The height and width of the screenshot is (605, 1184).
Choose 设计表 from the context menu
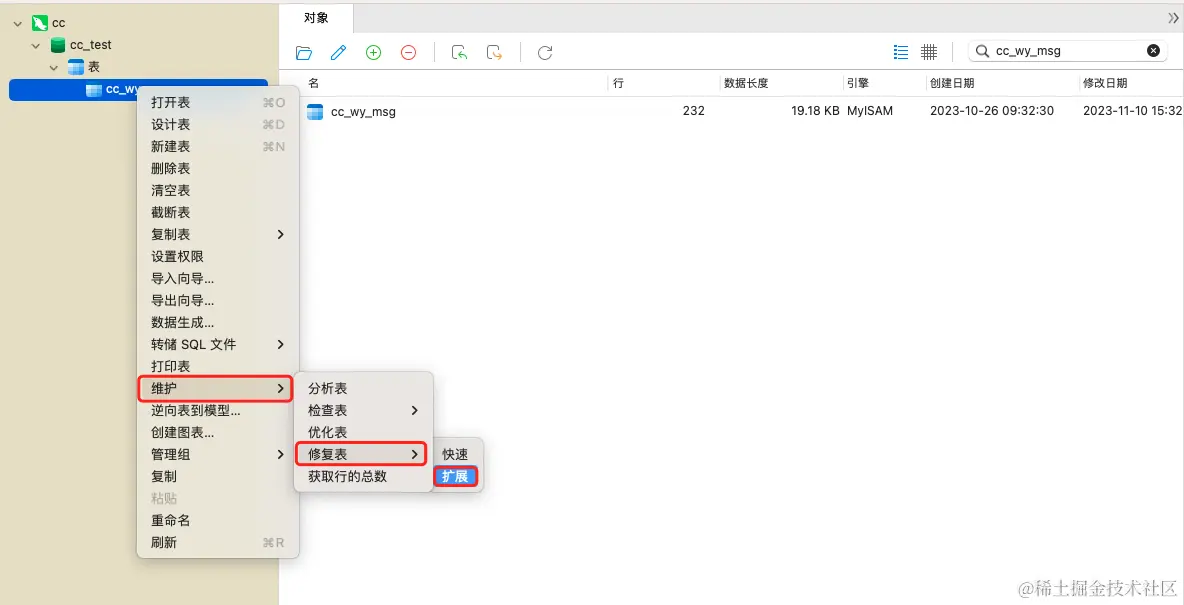[x=218, y=124]
